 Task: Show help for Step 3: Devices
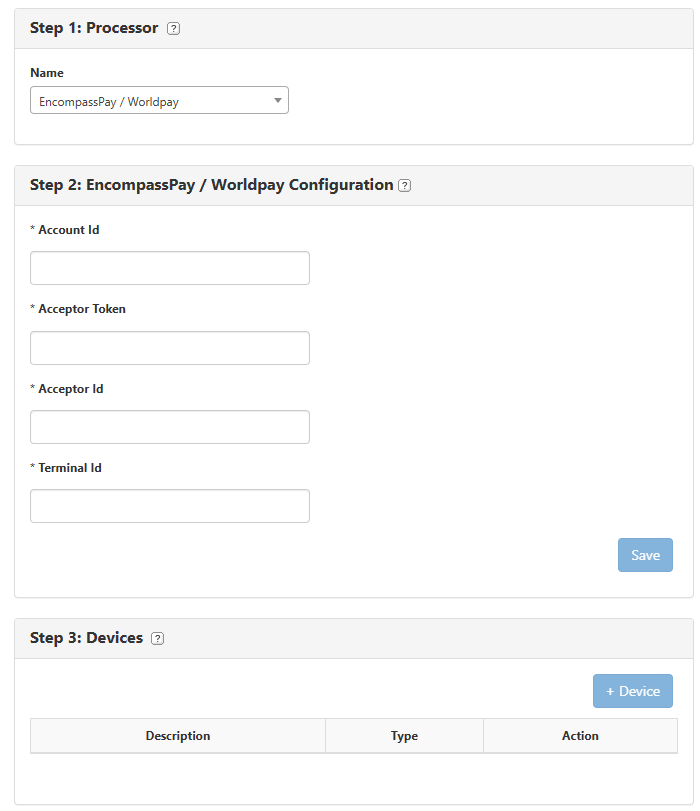click(x=157, y=639)
